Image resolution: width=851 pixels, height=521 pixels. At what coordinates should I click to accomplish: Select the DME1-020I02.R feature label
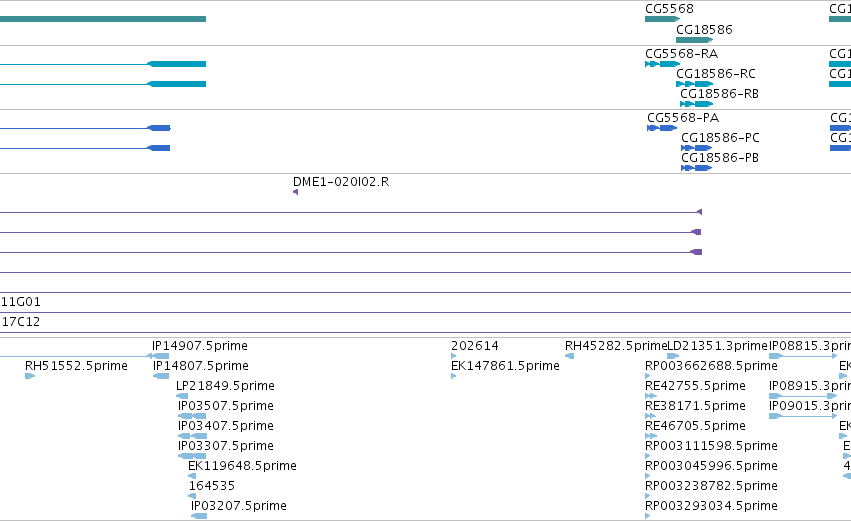341,182
